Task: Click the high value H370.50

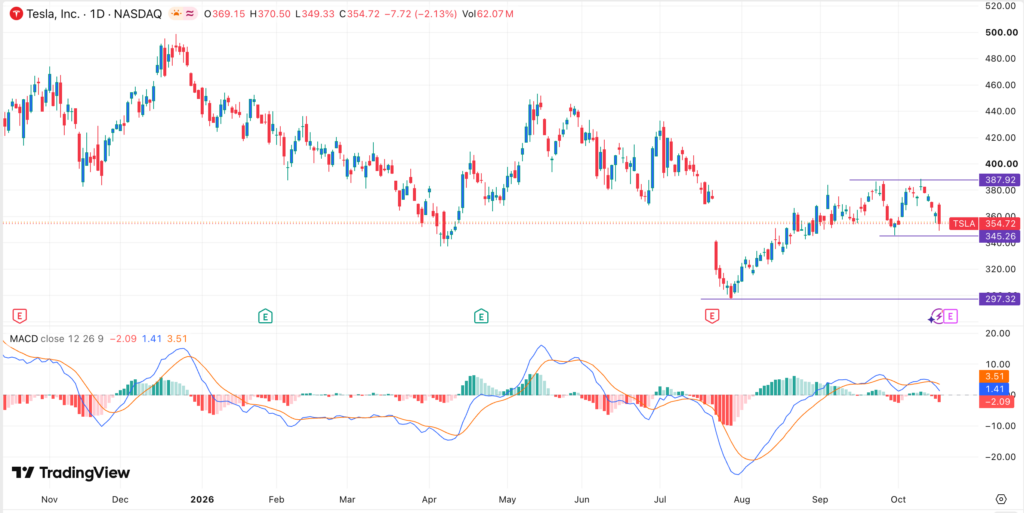Action: pyautogui.click(x=268, y=14)
